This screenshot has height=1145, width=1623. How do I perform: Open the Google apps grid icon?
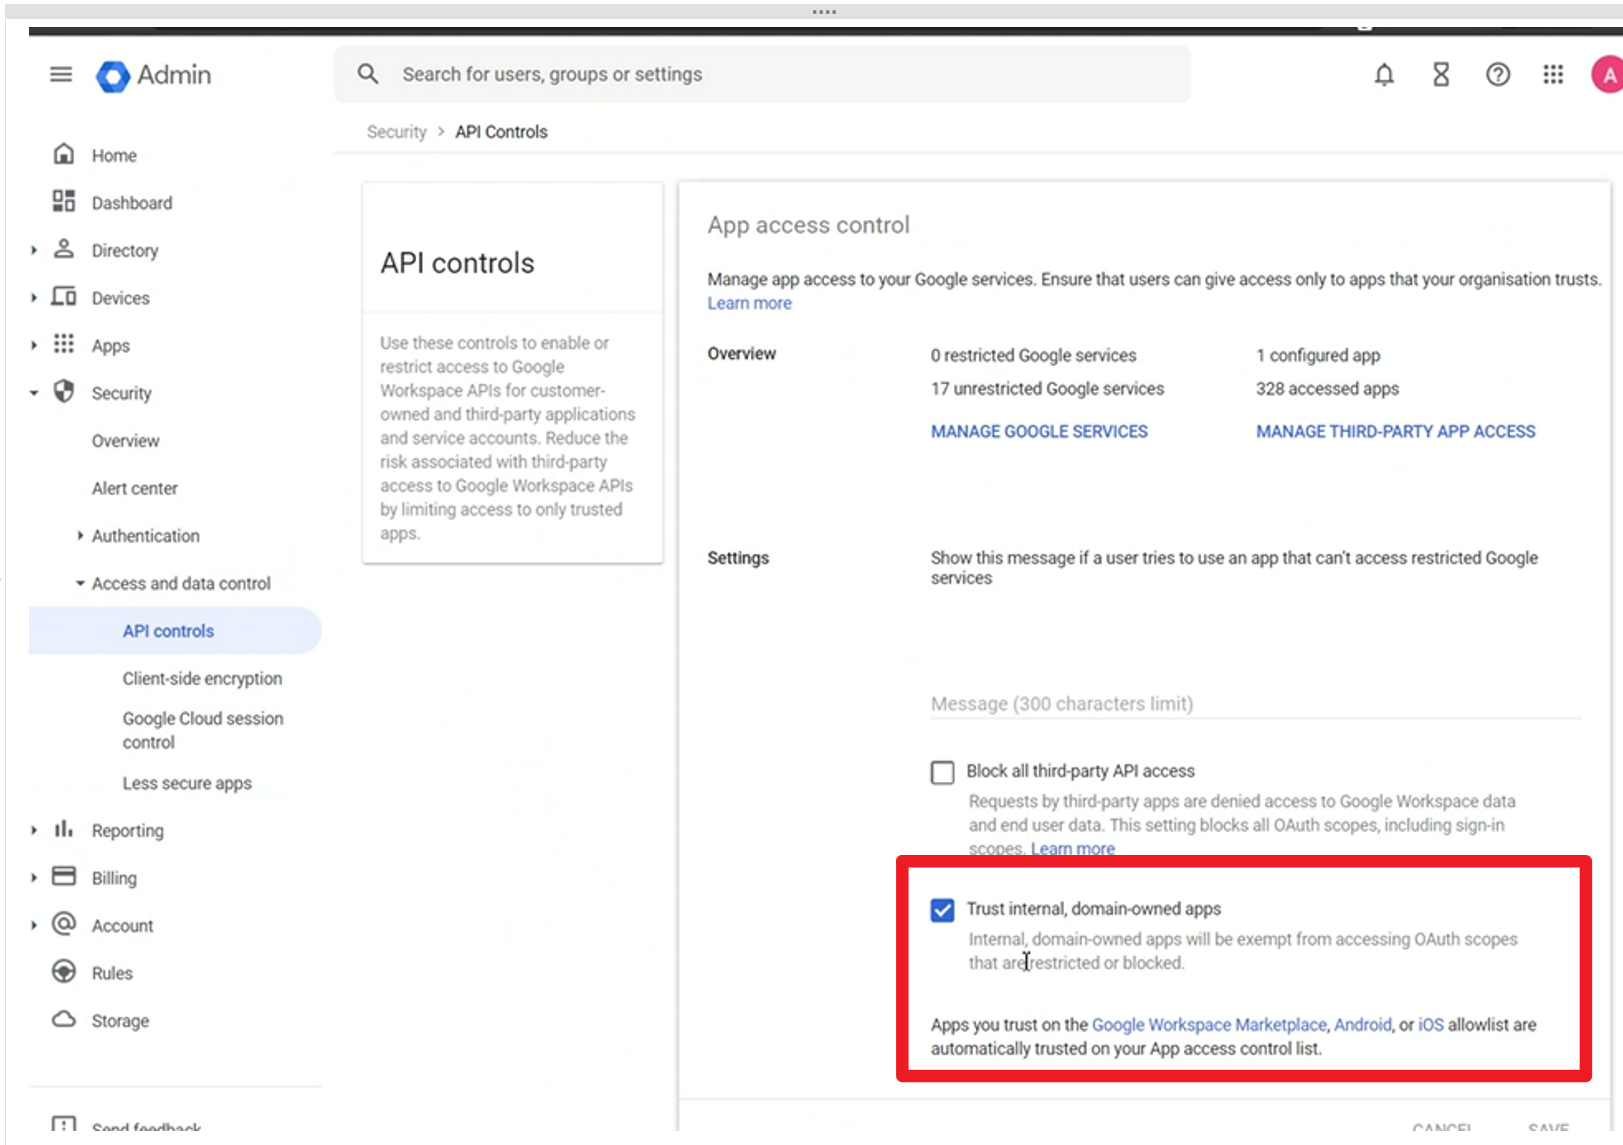(1552, 75)
